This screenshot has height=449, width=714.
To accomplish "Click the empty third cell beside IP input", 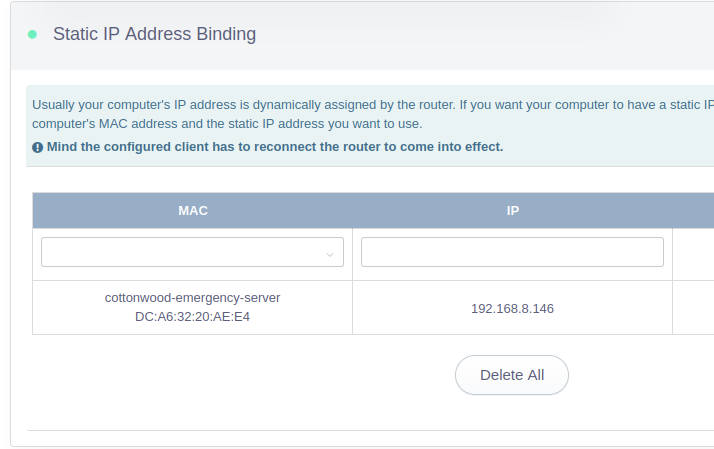I will (x=693, y=252).
